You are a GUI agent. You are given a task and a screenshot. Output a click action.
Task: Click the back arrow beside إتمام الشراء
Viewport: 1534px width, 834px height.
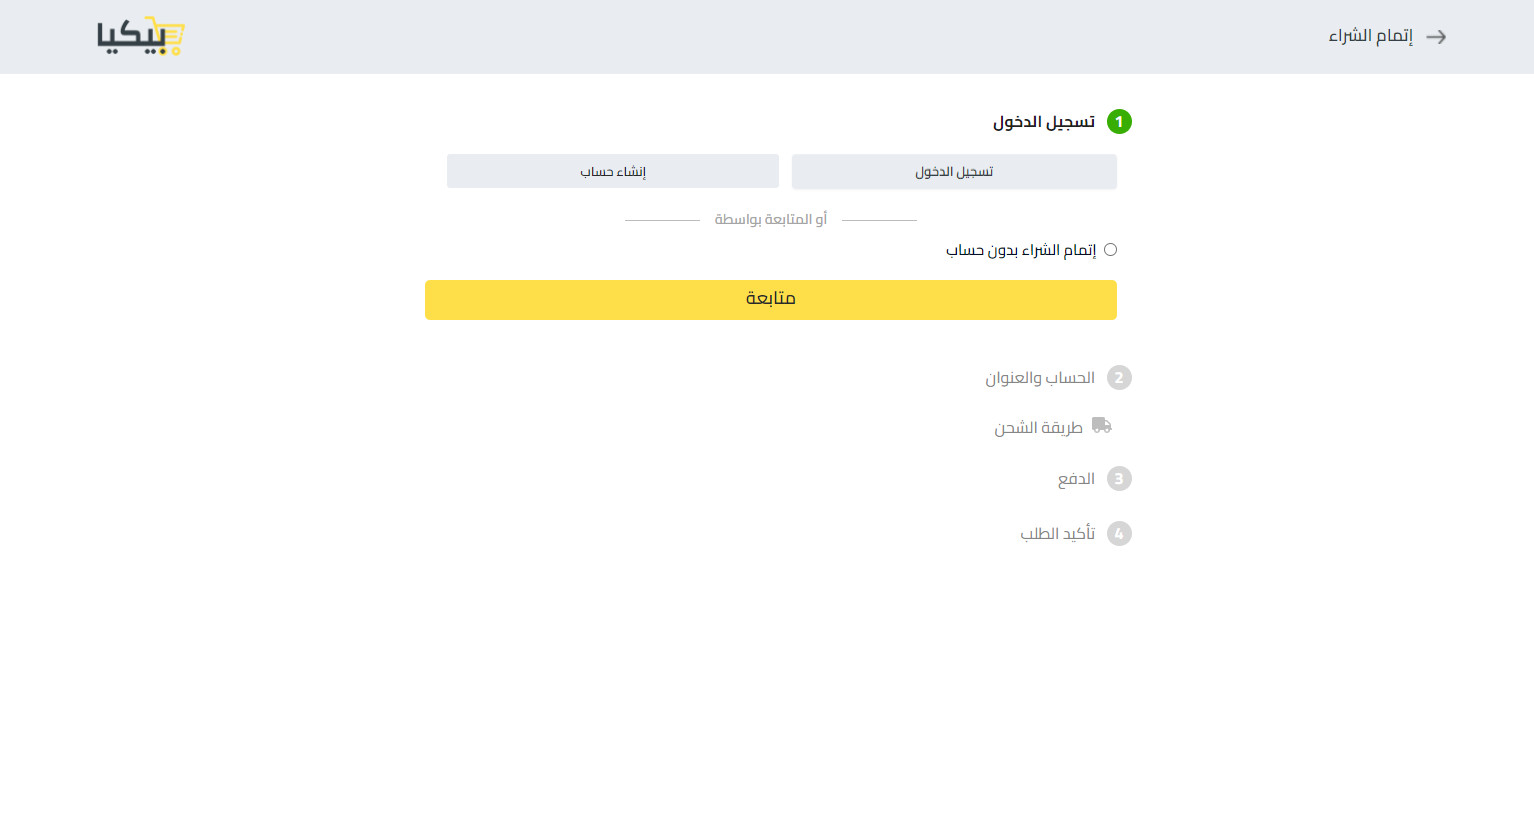[1437, 37]
